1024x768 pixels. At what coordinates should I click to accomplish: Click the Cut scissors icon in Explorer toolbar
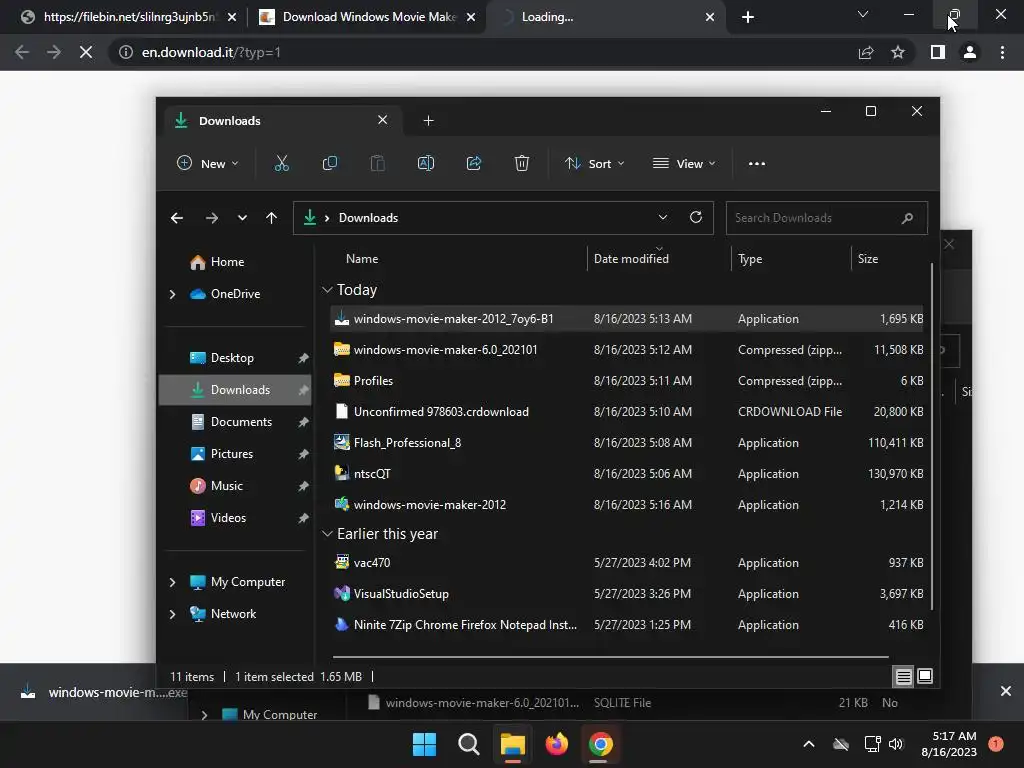[281, 163]
